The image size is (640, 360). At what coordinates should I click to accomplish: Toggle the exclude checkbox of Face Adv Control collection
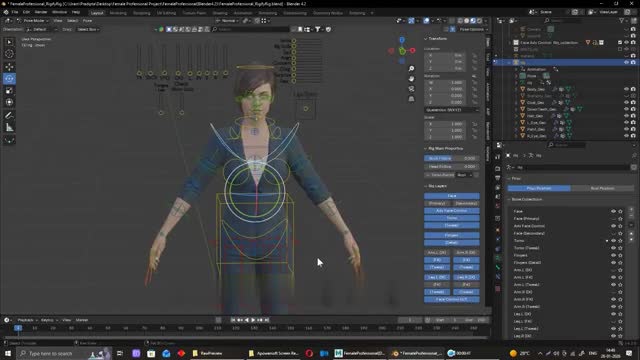pos(620,42)
